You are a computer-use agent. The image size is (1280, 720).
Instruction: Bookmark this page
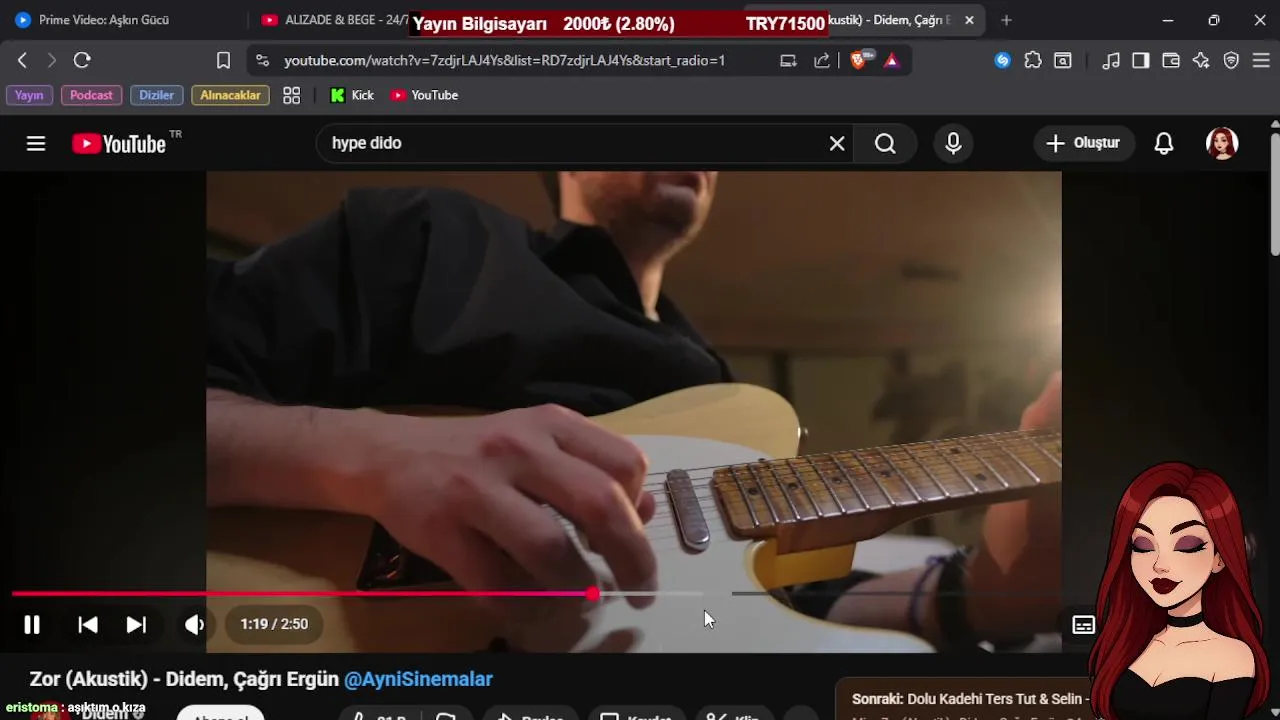tap(223, 60)
